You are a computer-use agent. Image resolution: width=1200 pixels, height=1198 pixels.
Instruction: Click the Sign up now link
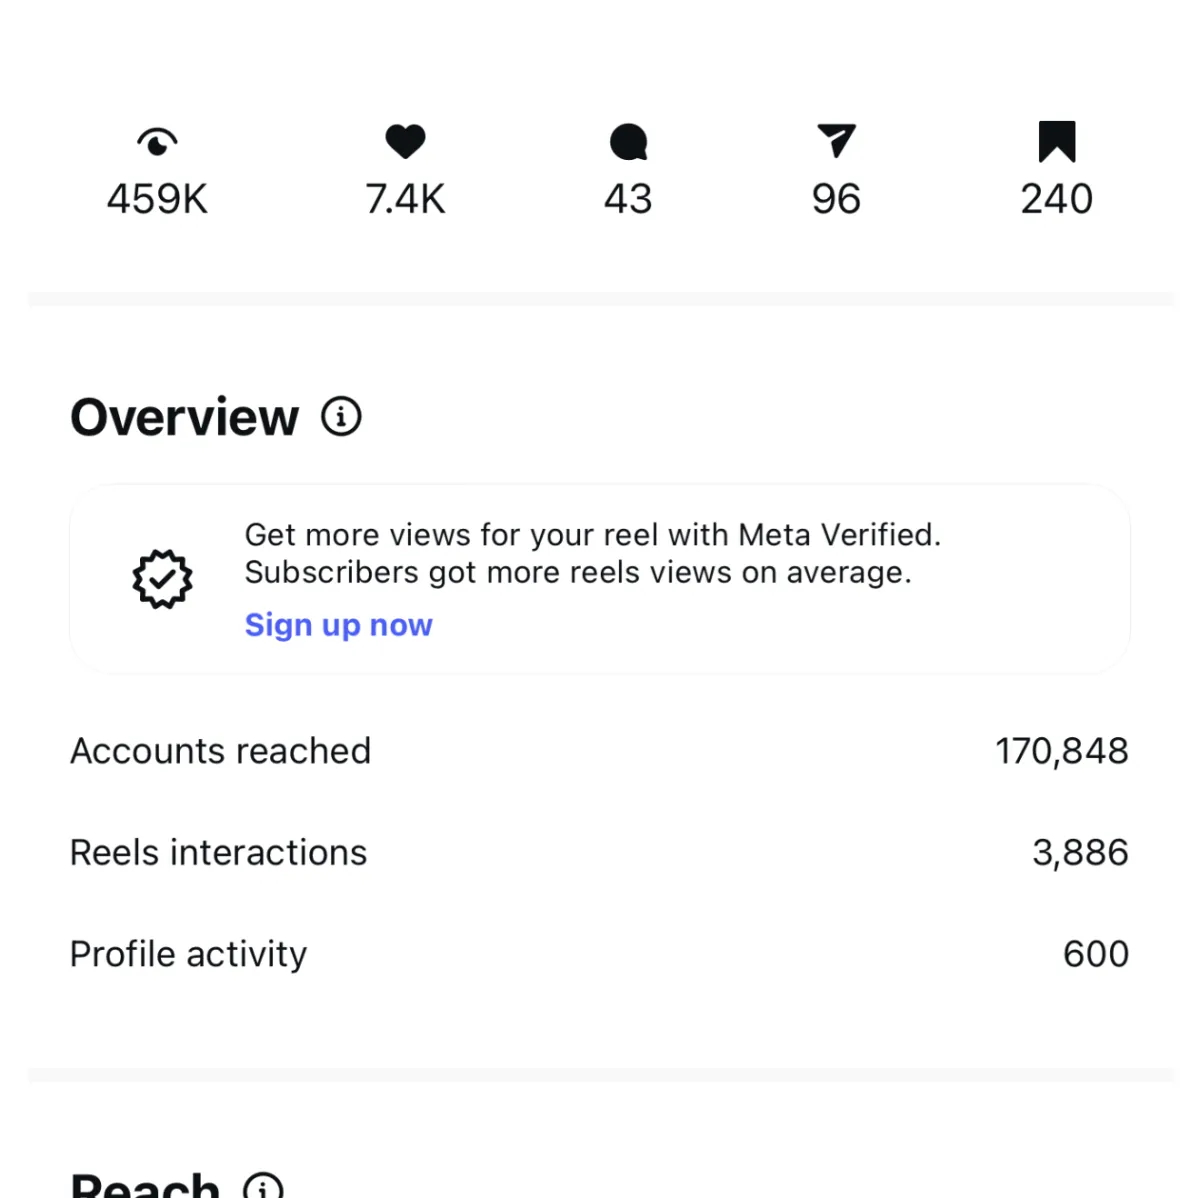(x=338, y=625)
